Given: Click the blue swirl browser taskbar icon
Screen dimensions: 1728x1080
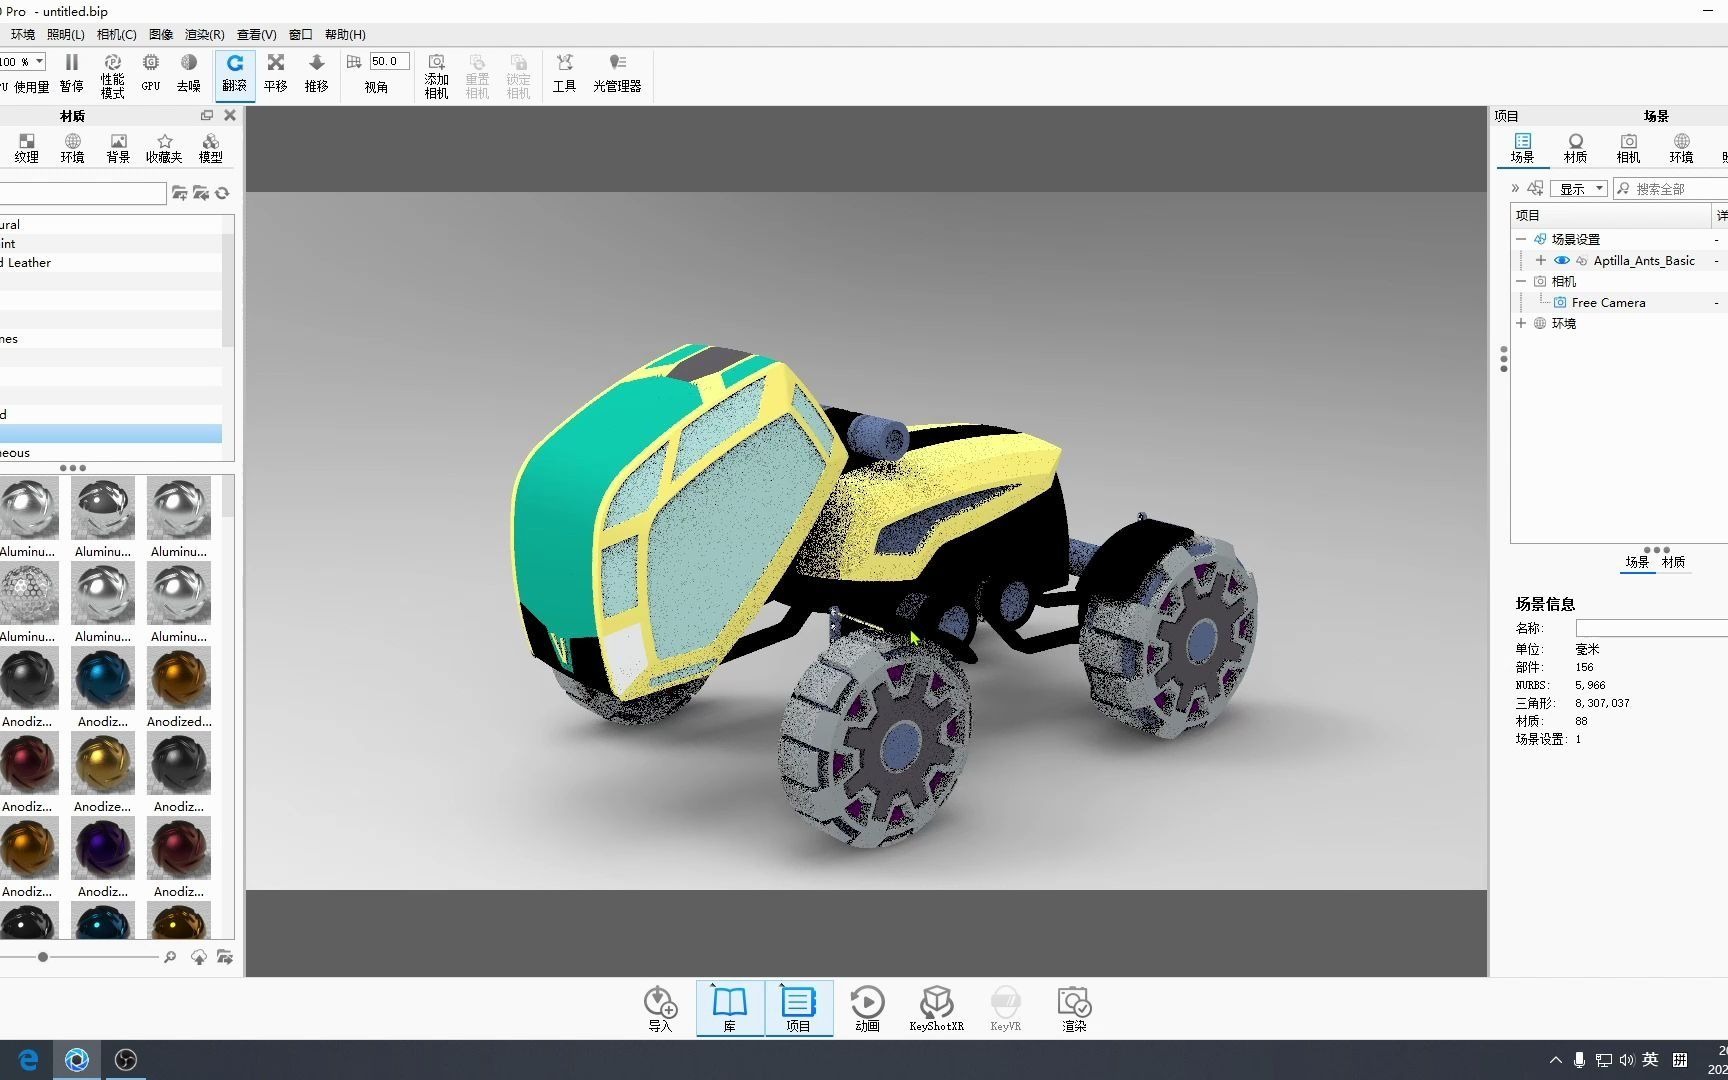Looking at the screenshot, I should coord(77,1060).
